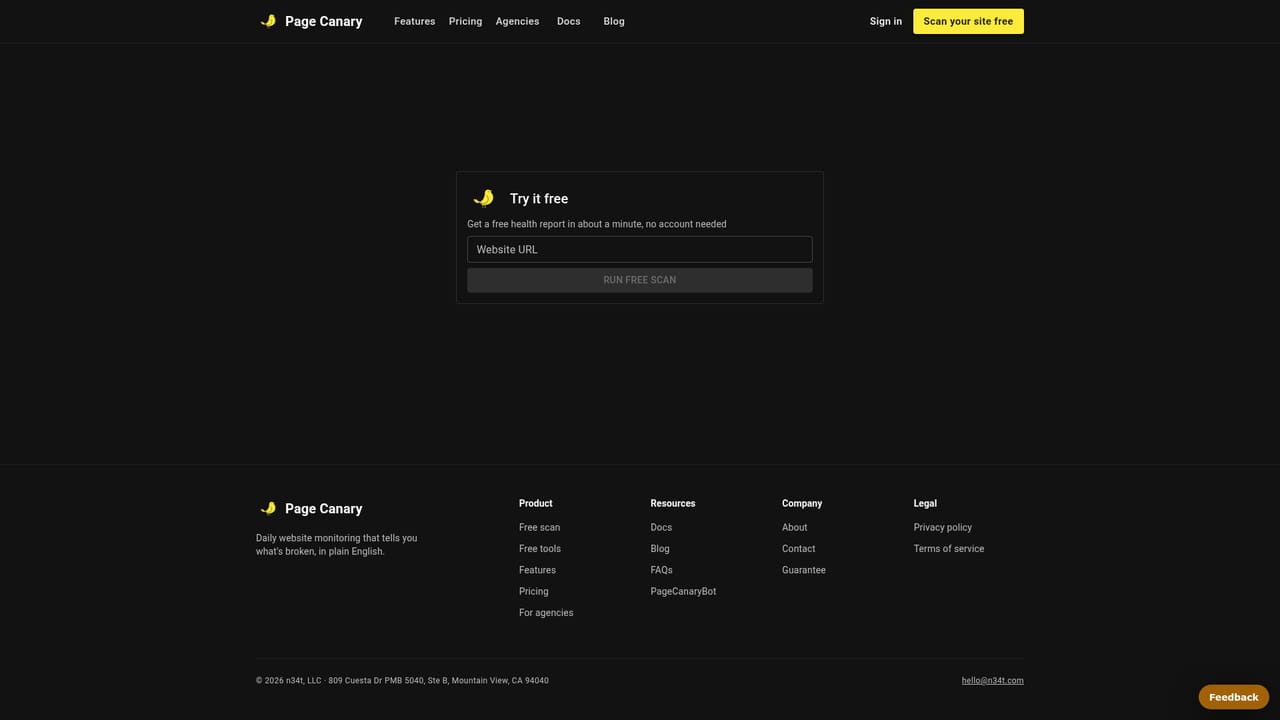This screenshot has height=720, width=1280.
Task: Open the Terms of service link
Action: coord(949,548)
